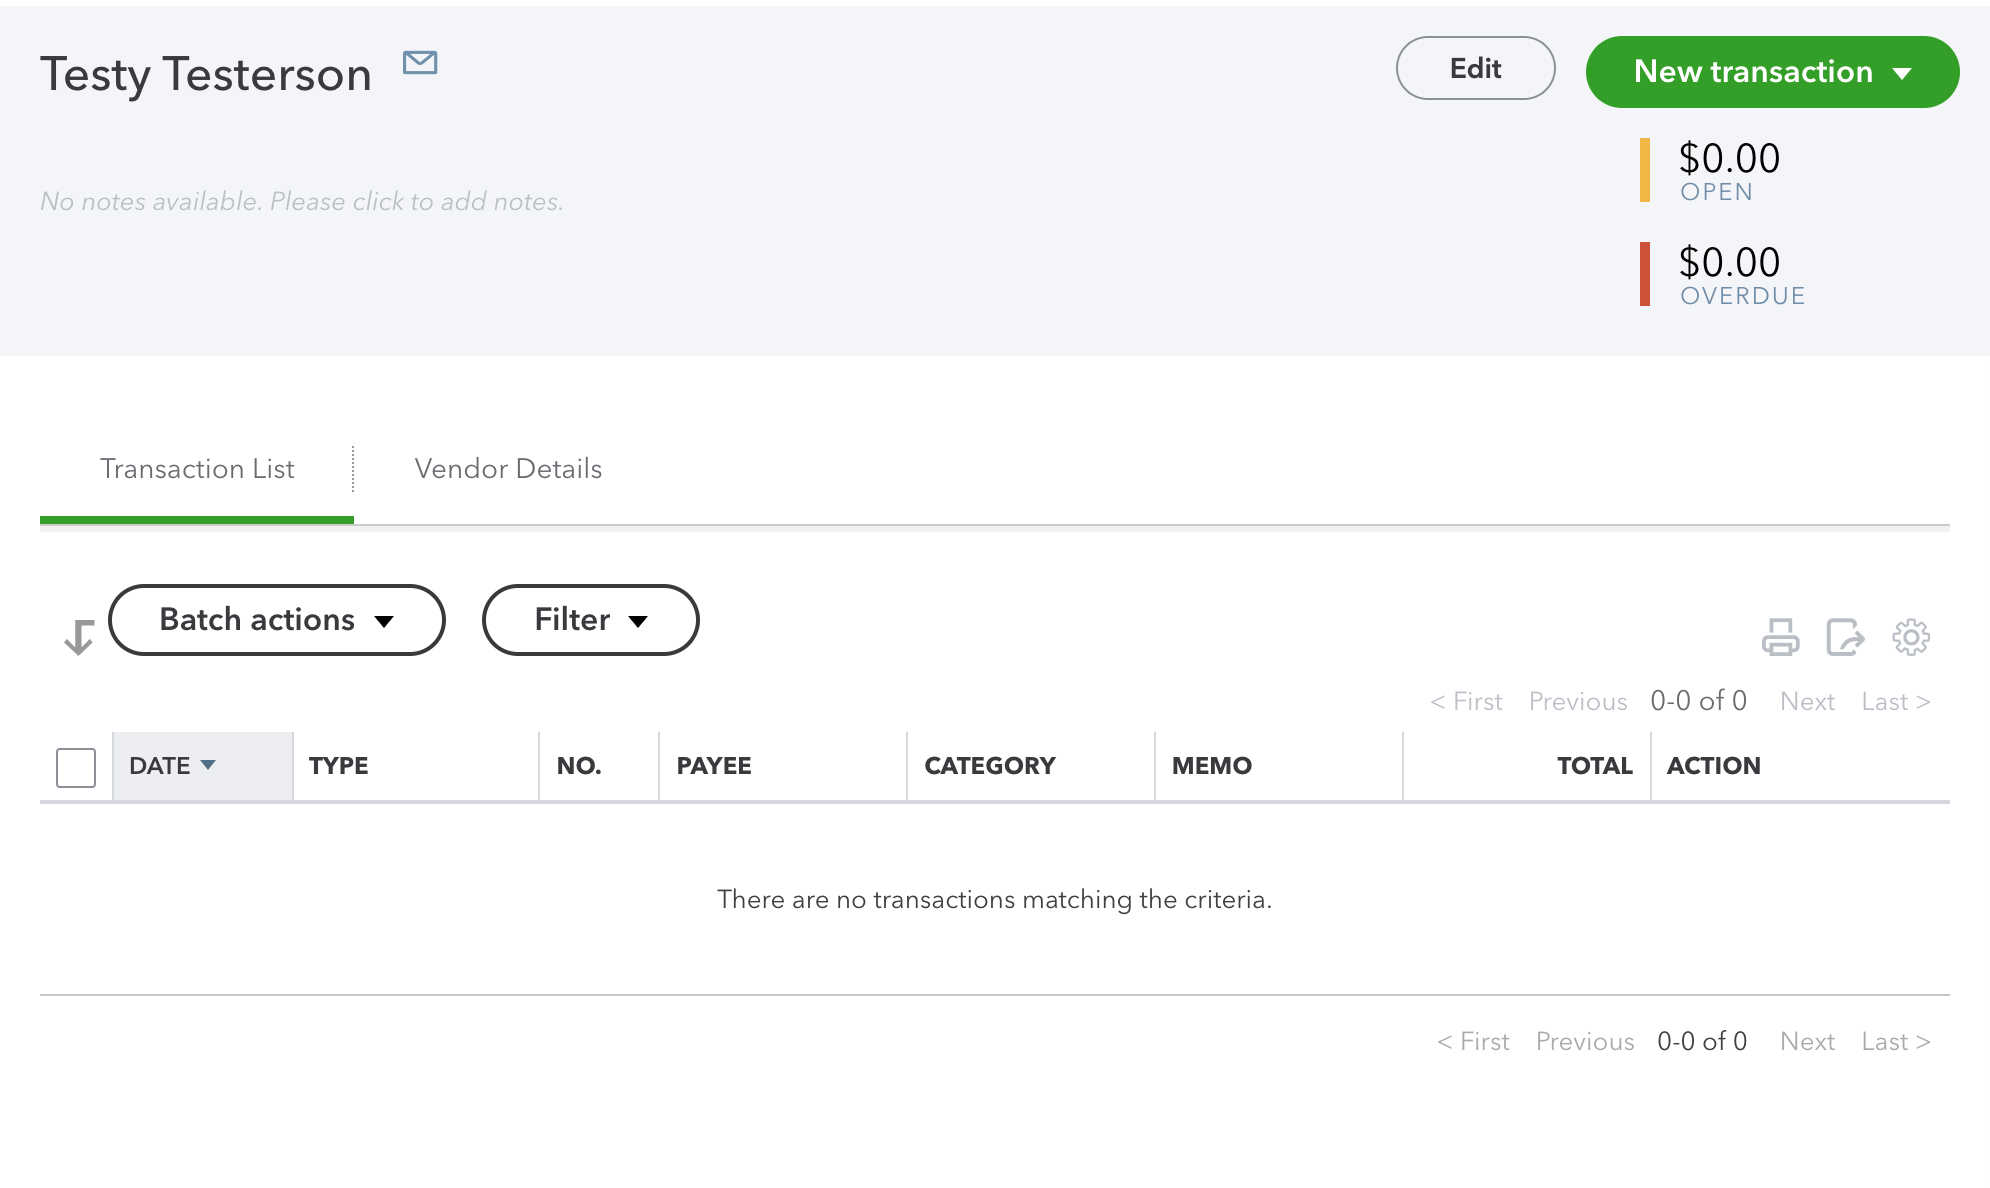Open the Batch actions dropdown

click(276, 619)
